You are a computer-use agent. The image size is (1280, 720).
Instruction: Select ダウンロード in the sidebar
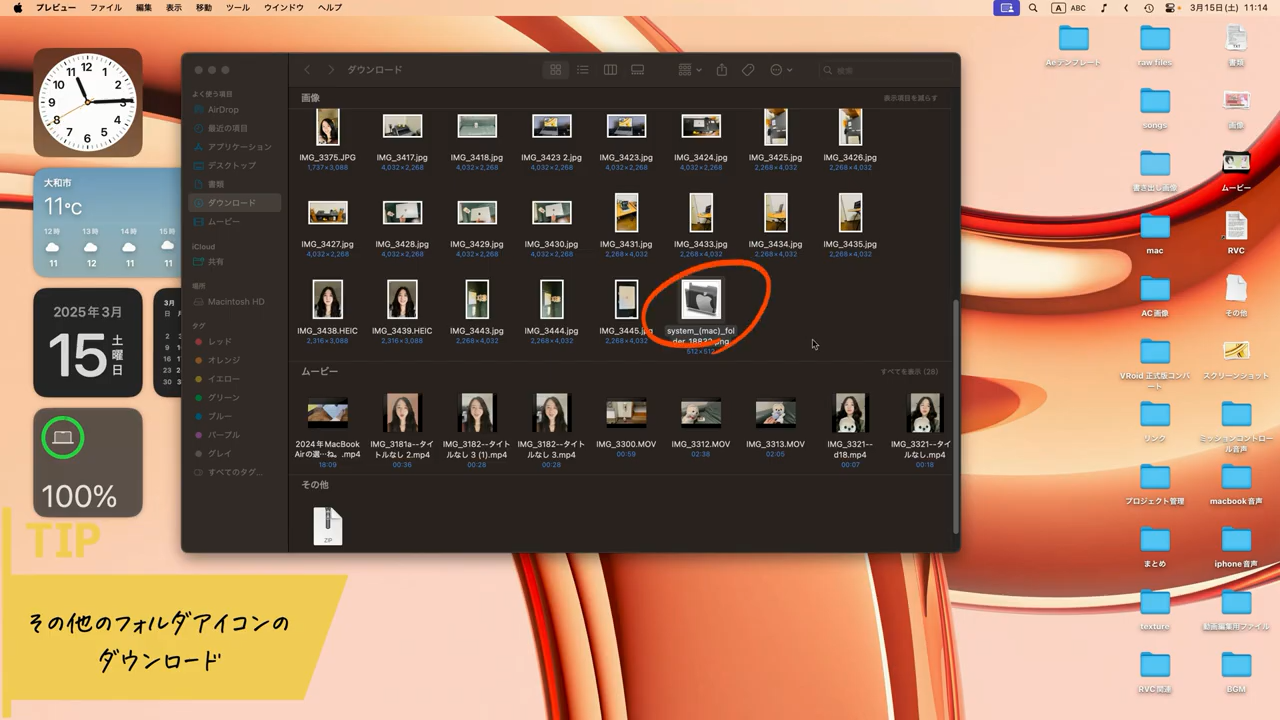point(232,203)
